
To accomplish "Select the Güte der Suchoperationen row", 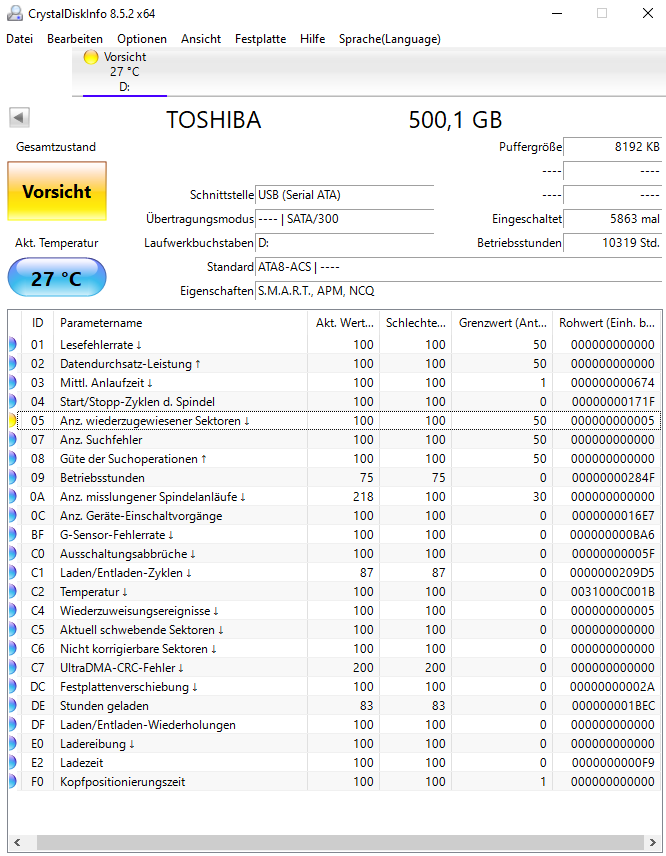I will (x=335, y=459).
